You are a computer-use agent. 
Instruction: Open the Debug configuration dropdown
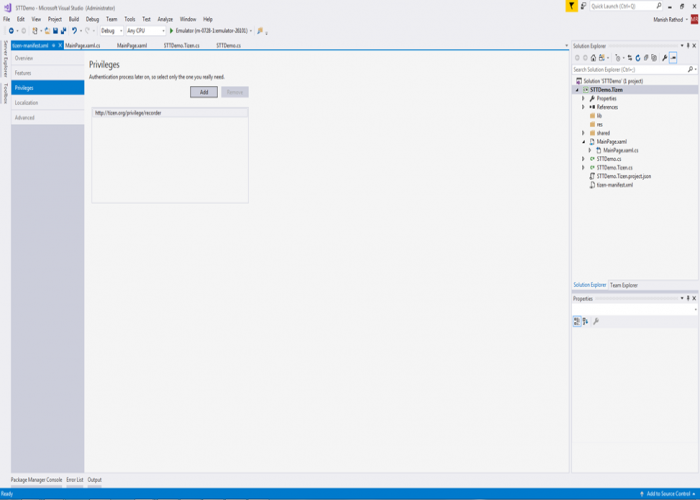(111, 31)
